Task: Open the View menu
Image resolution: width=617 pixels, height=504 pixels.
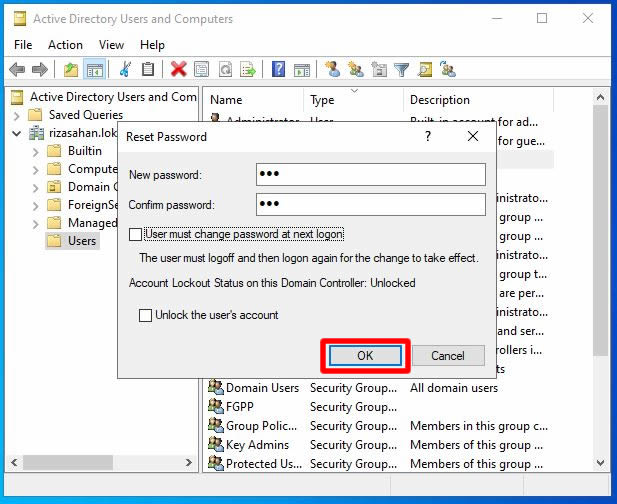Action: [x=111, y=45]
